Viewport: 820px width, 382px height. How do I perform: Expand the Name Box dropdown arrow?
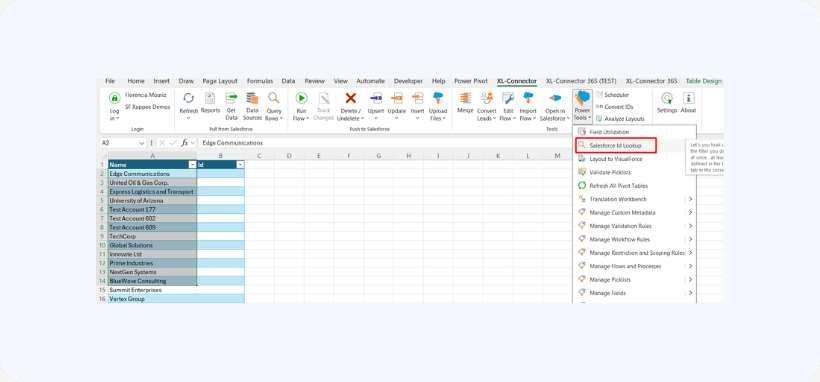pyautogui.click(x=142, y=143)
